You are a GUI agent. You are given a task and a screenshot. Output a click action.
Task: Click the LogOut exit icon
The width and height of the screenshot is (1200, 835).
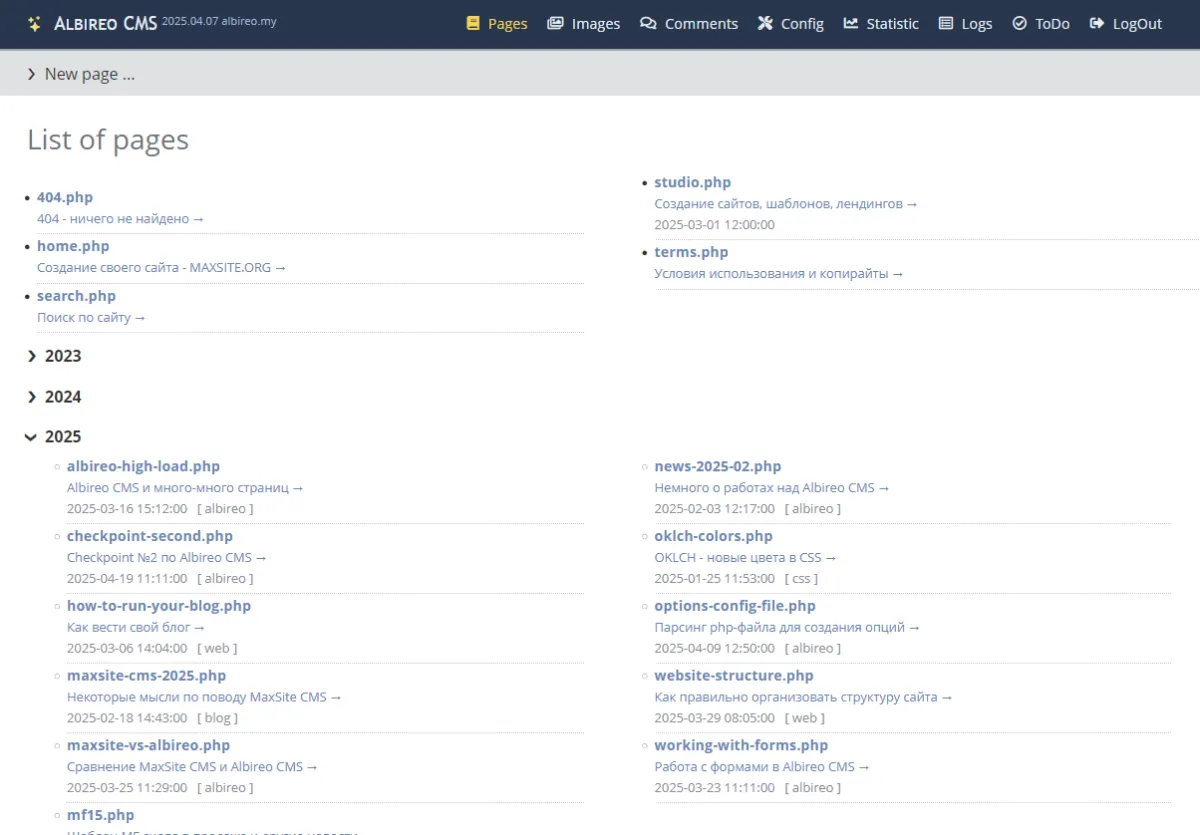click(x=1096, y=23)
